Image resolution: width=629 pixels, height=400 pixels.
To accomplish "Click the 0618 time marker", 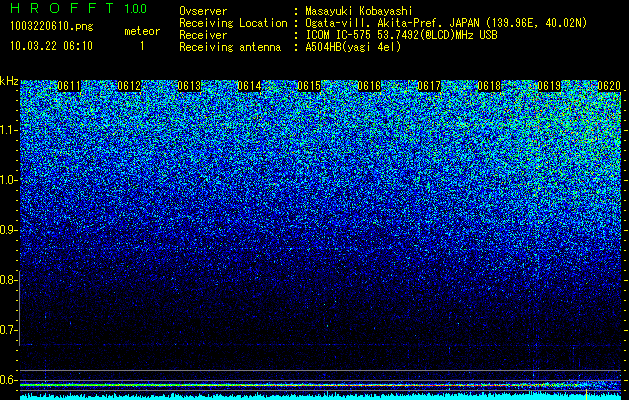I will point(489,86).
